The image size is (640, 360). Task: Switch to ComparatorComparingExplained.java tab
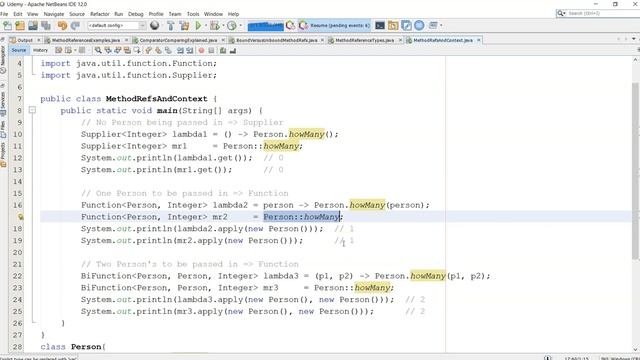tap(178, 40)
